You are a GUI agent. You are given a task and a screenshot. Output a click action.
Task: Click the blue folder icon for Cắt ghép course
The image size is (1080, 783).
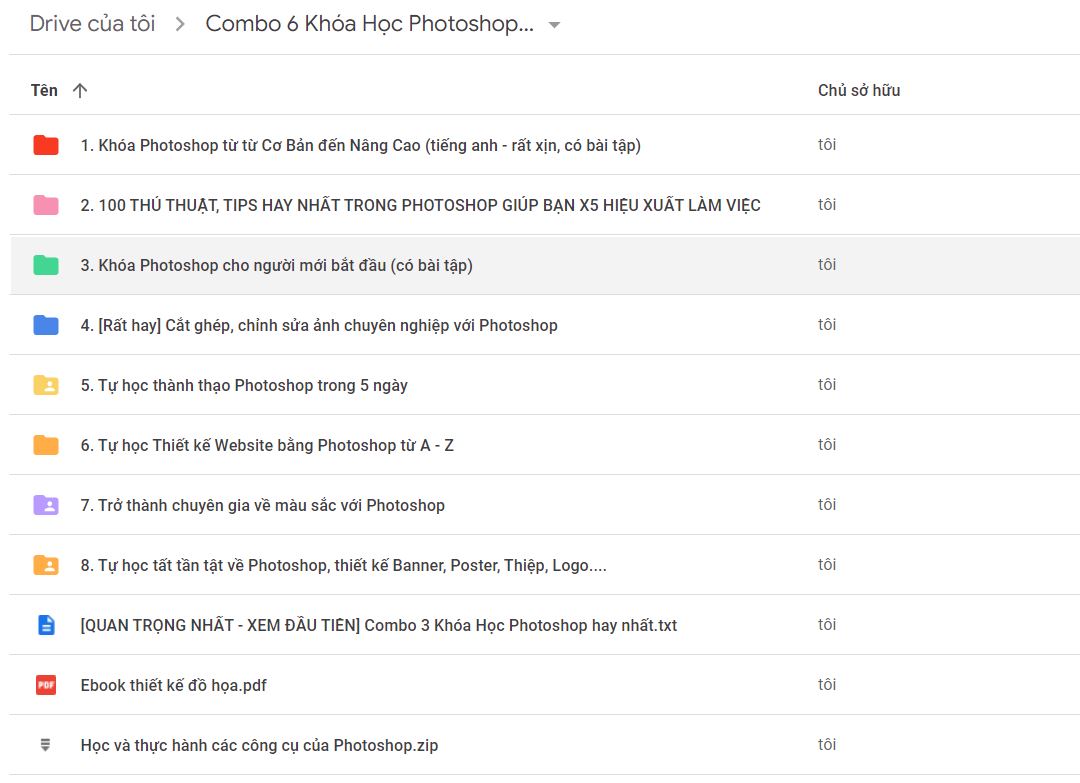tap(45, 325)
